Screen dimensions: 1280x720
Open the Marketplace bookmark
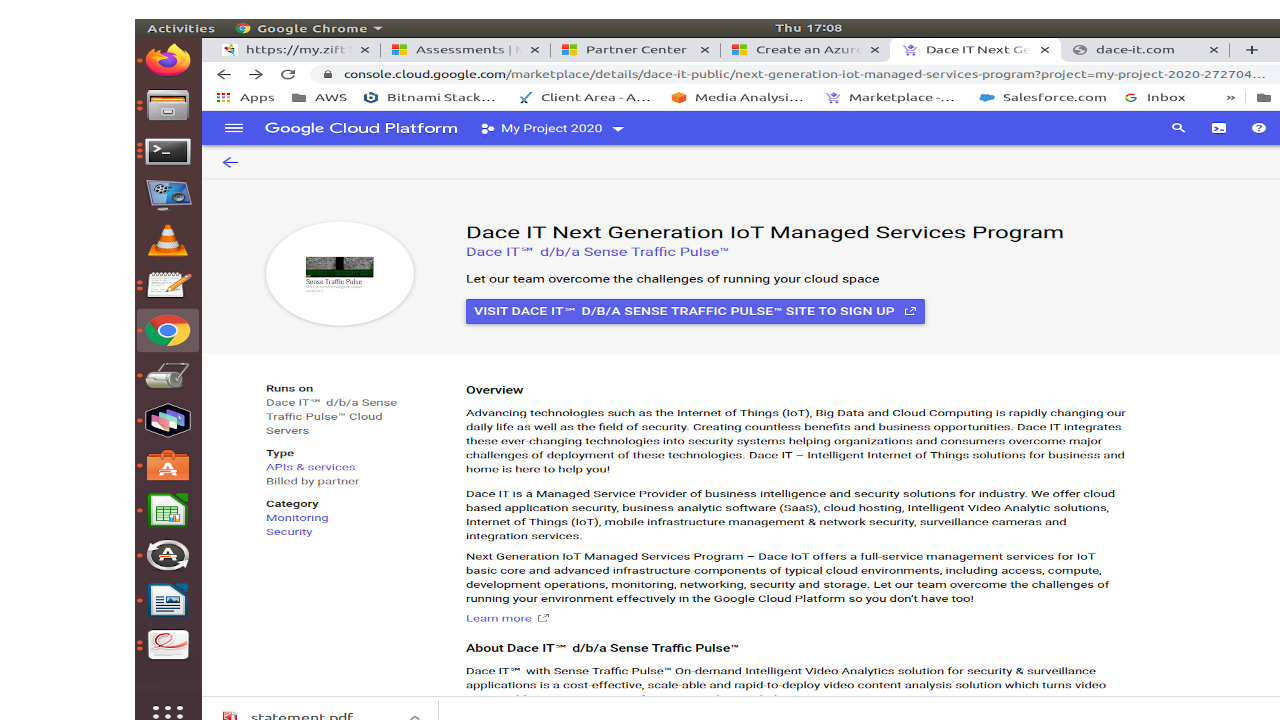click(892, 97)
